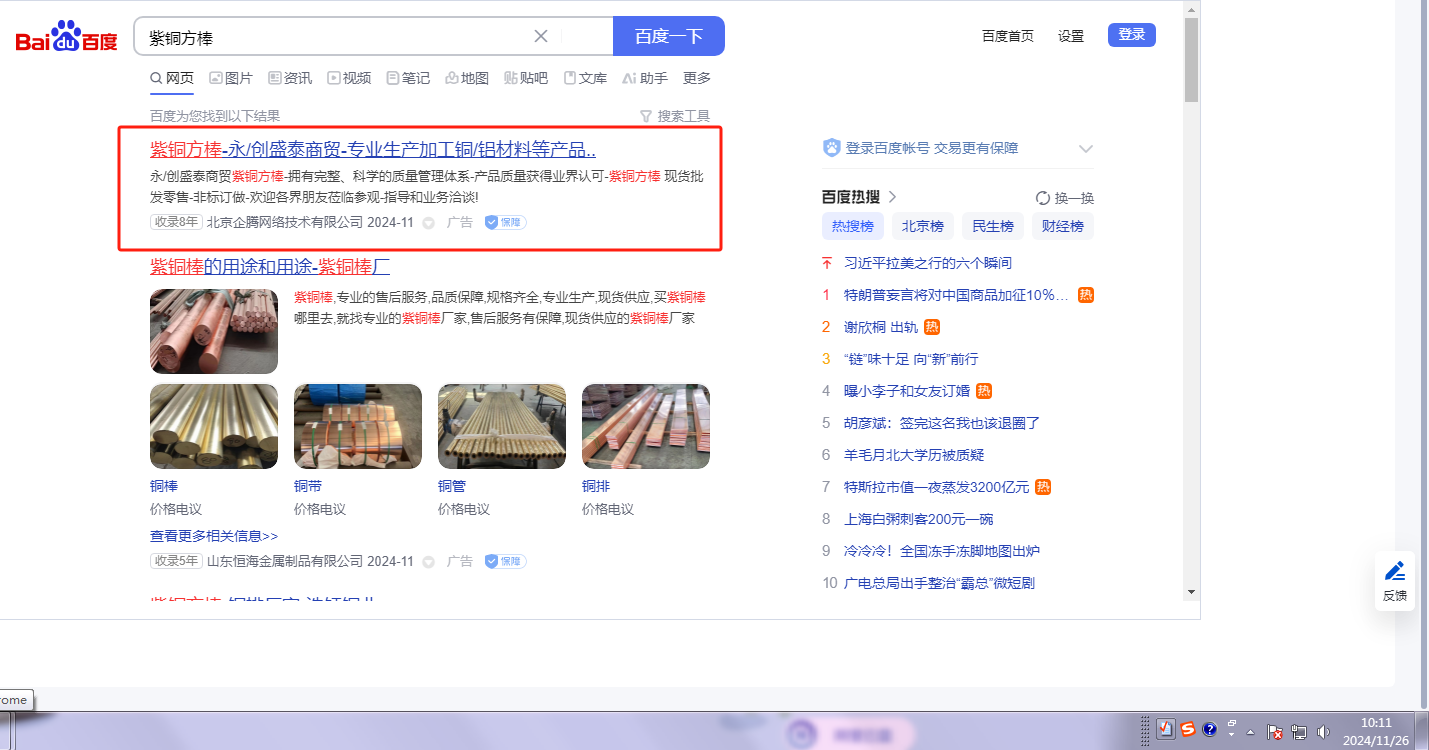Switch to 财经榜 tab
Image resolution: width=1429 pixels, height=750 pixels.
click(1063, 226)
